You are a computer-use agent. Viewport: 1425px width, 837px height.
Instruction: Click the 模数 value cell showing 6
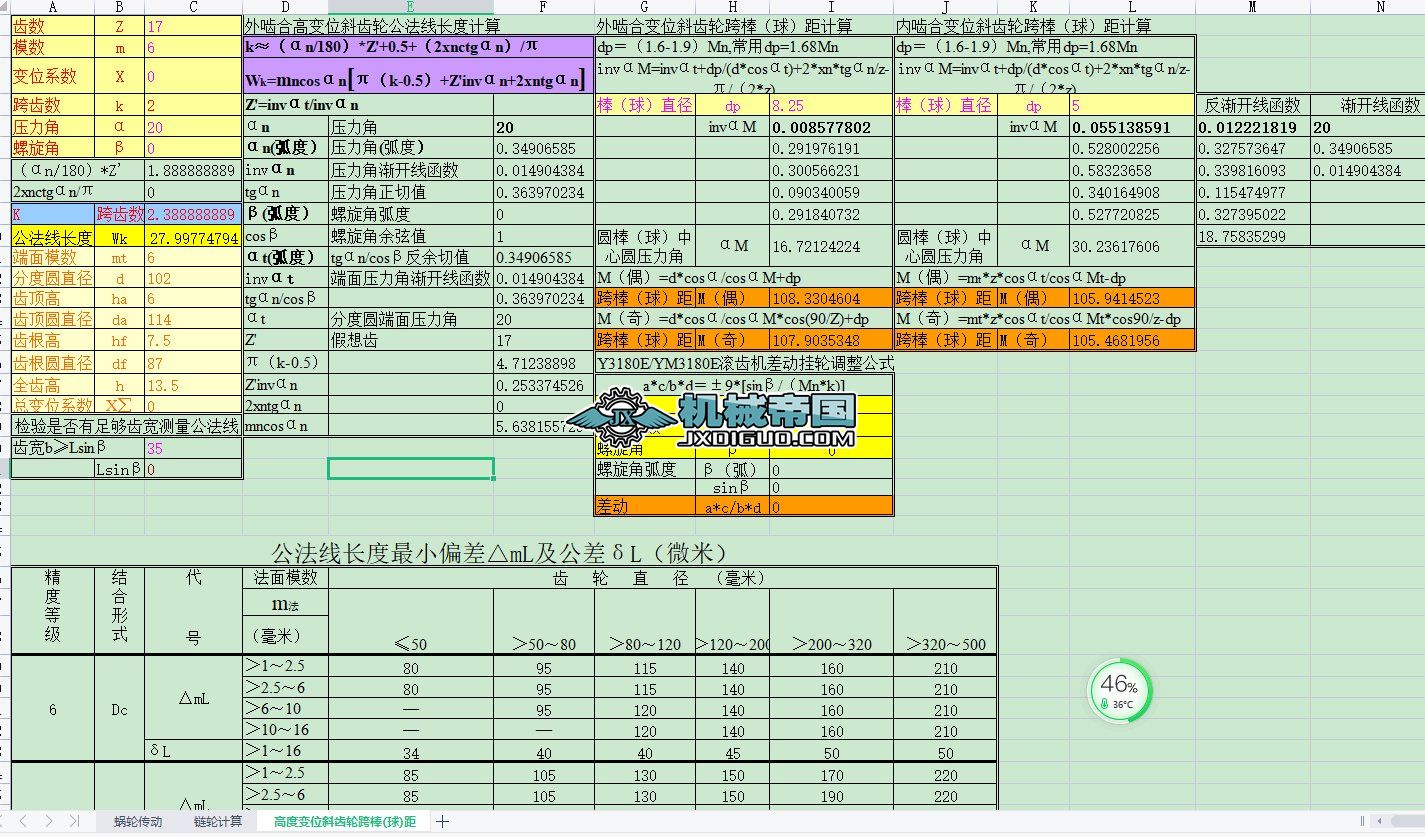pos(193,48)
